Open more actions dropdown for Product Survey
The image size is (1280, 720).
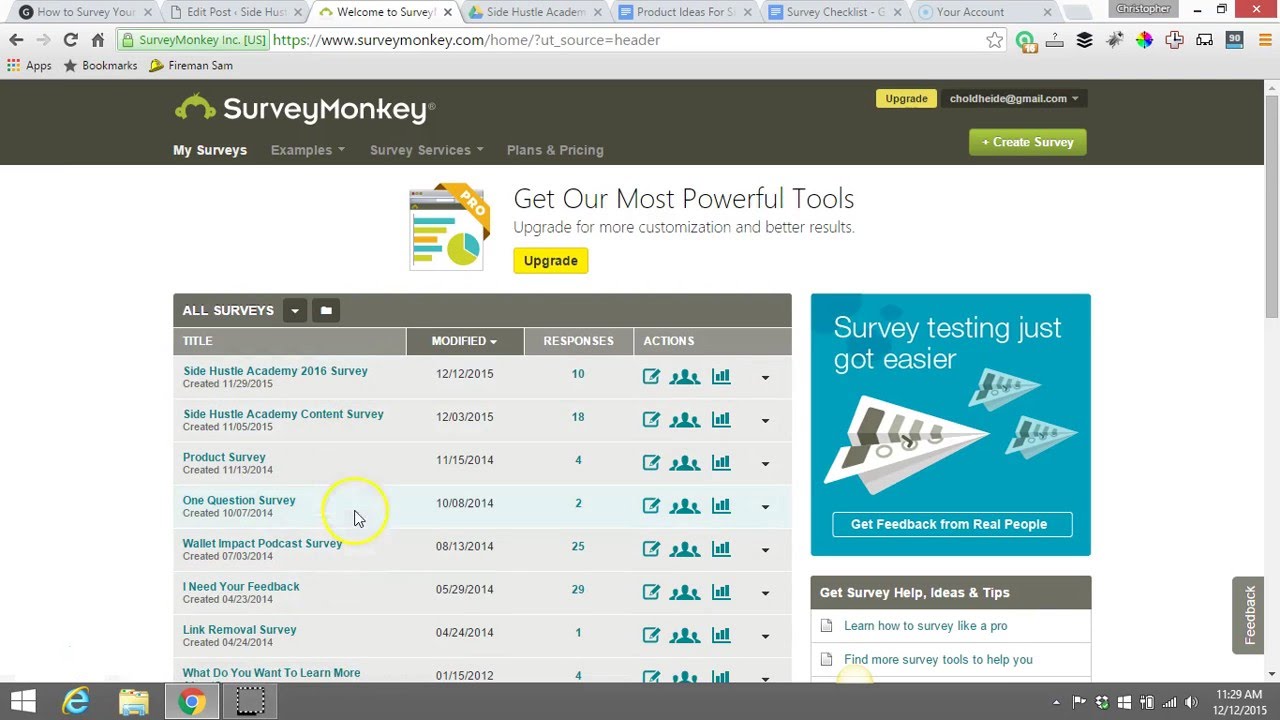[765, 464]
